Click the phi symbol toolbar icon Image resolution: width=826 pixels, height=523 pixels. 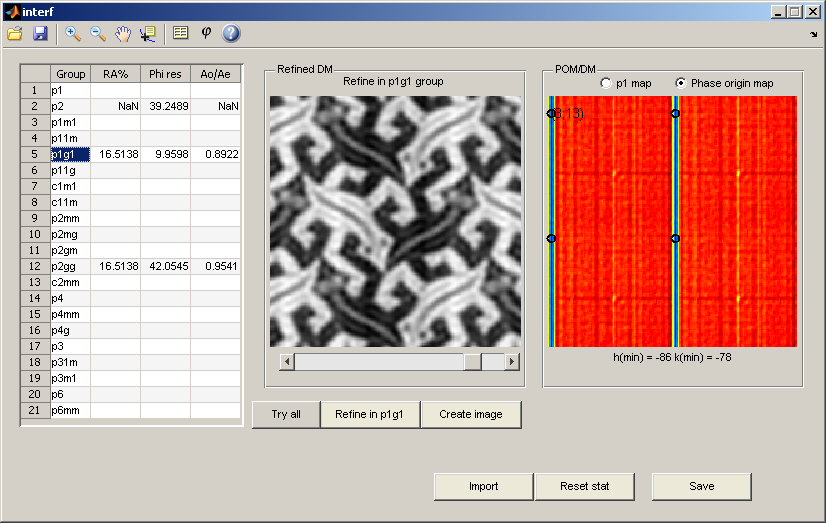(206, 33)
